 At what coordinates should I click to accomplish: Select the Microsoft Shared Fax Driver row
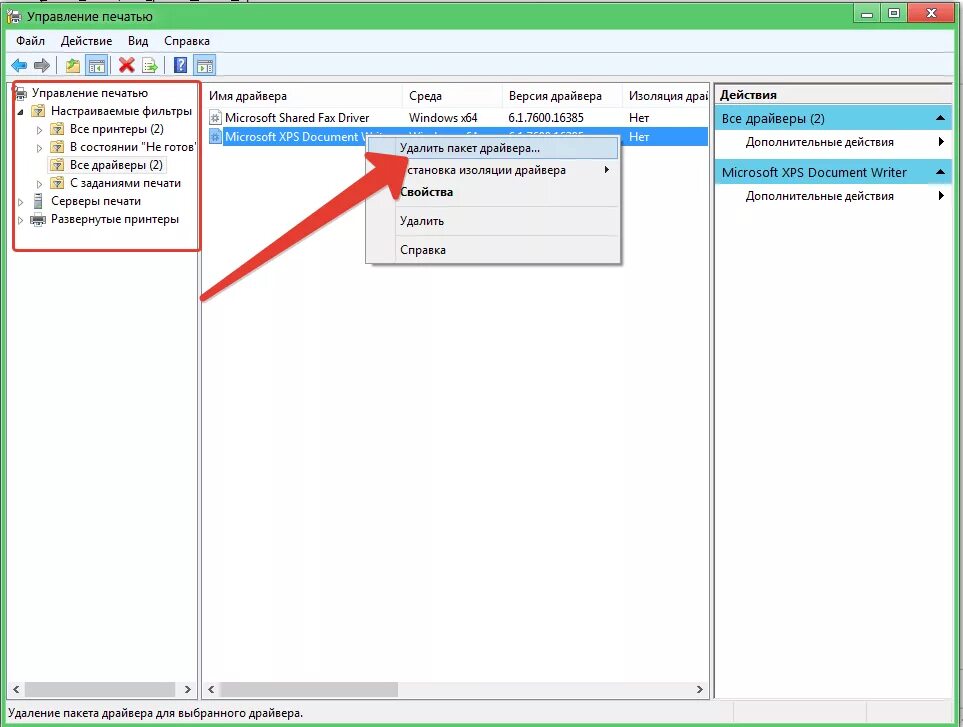(456, 117)
